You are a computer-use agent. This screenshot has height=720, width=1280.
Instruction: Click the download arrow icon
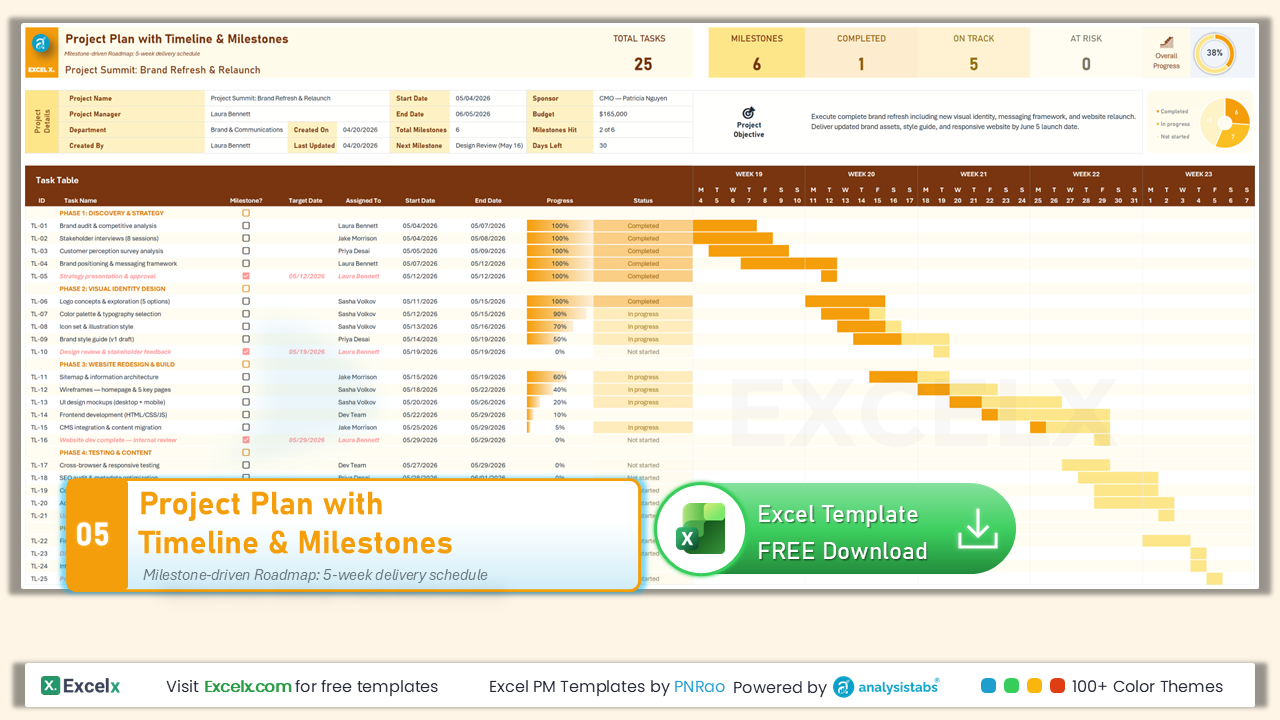(x=978, y=529)
